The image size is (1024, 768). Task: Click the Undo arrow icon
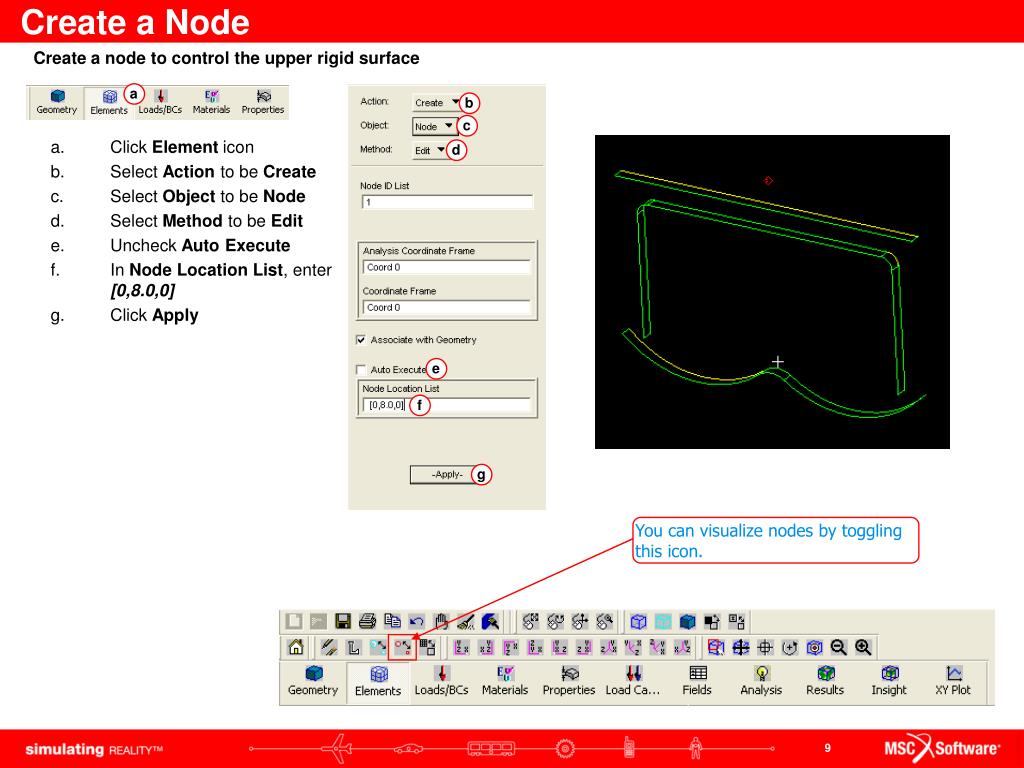point(417,621)
